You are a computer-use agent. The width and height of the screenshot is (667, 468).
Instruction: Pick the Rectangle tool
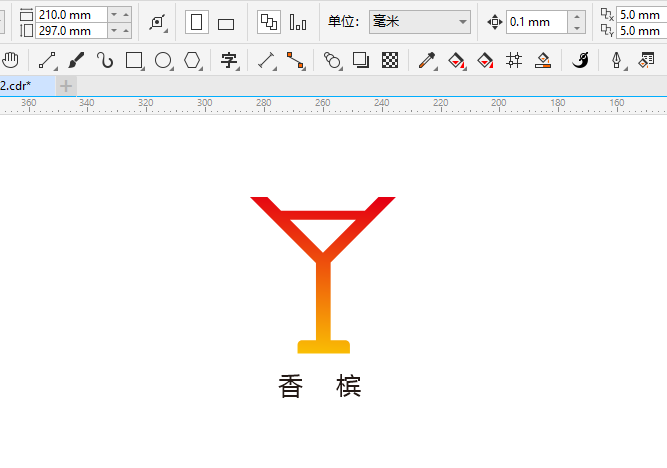pos(134,60)
